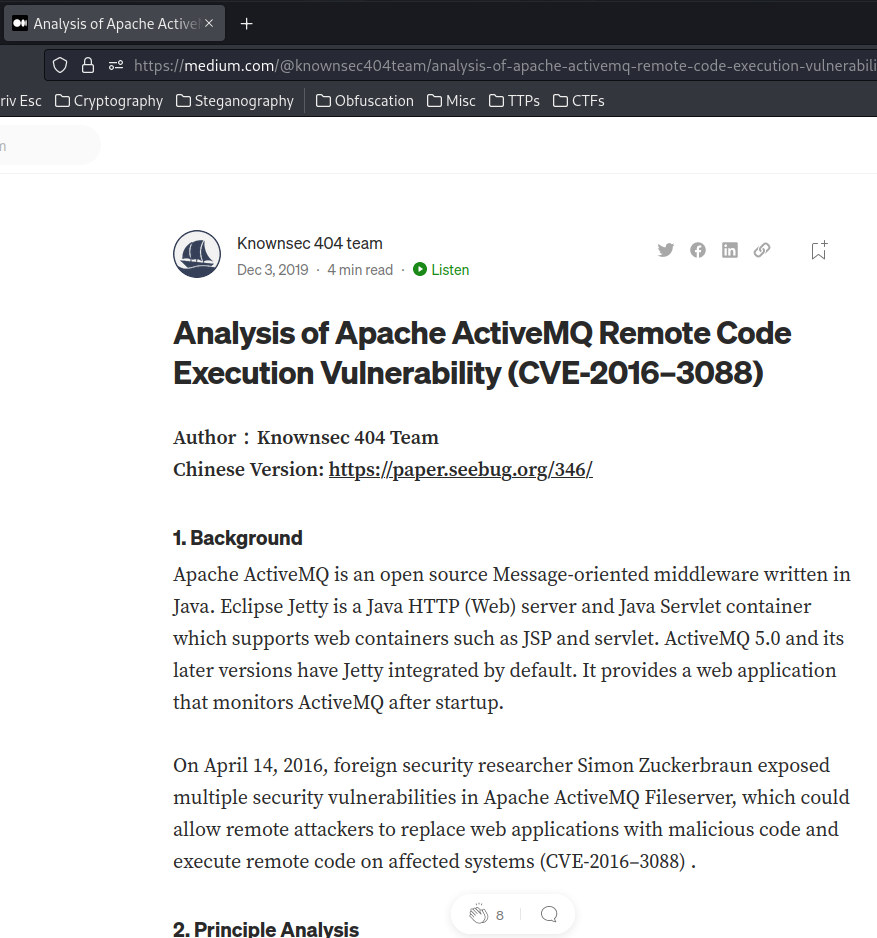This screenshot has width=877, height=938.
Task: Close the Analysis of Apache ActiveMQ tab
Action: (209, 23)
